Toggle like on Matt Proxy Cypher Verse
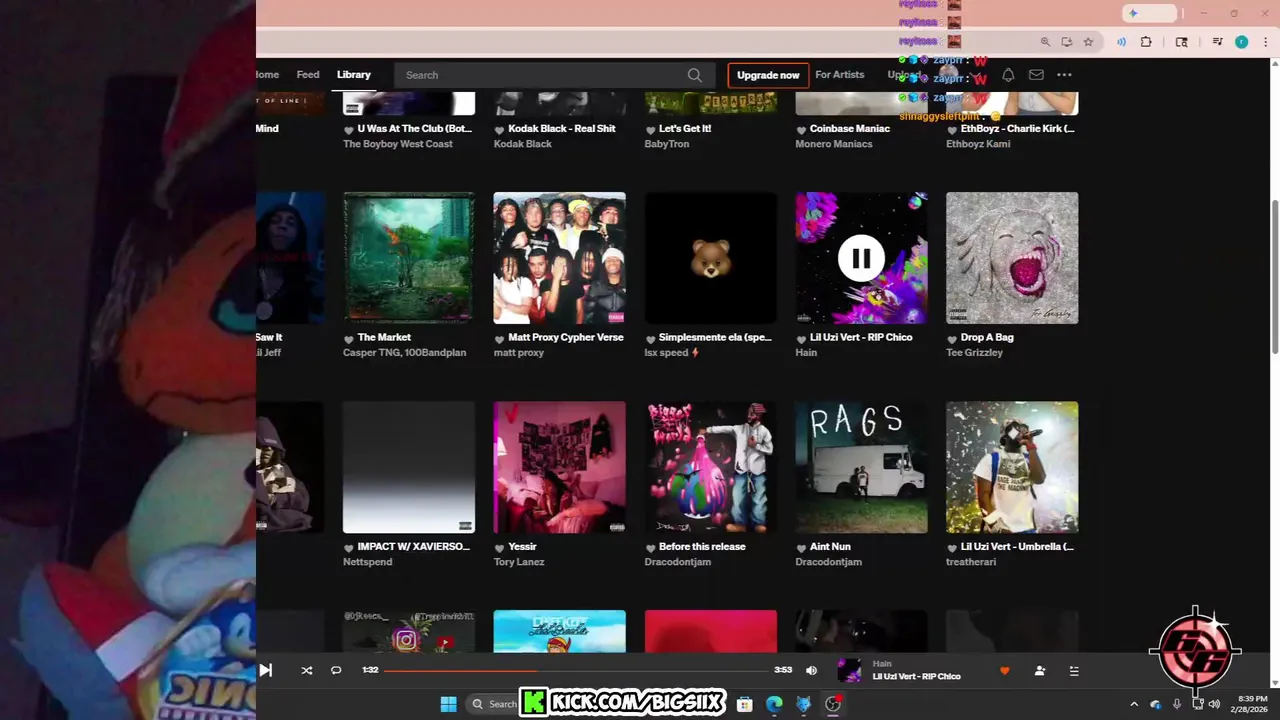Viewport: 1280px width, 720px height. click(x=499, y=338)
